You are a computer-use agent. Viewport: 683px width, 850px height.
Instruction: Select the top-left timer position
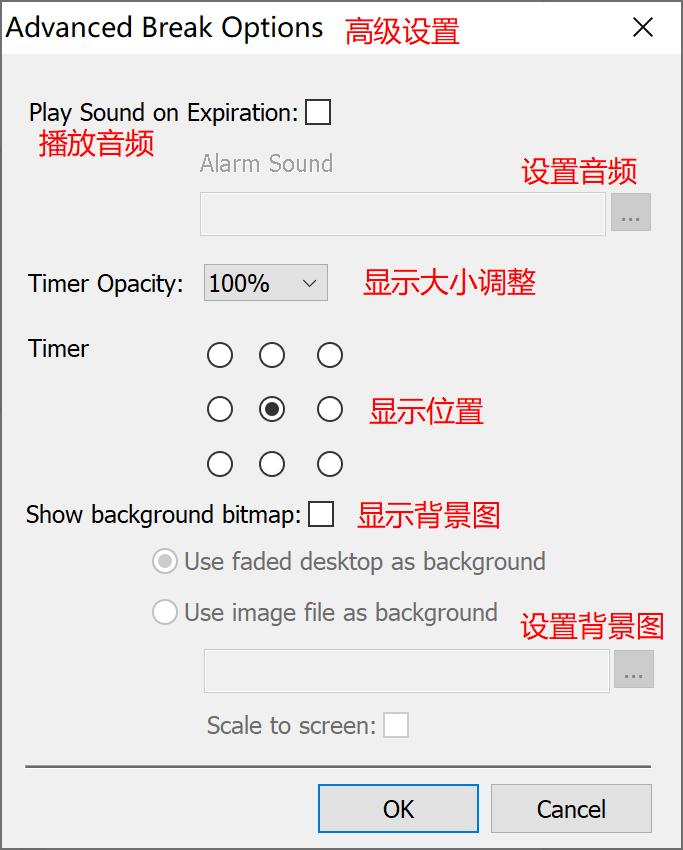[x=219, y=355]
